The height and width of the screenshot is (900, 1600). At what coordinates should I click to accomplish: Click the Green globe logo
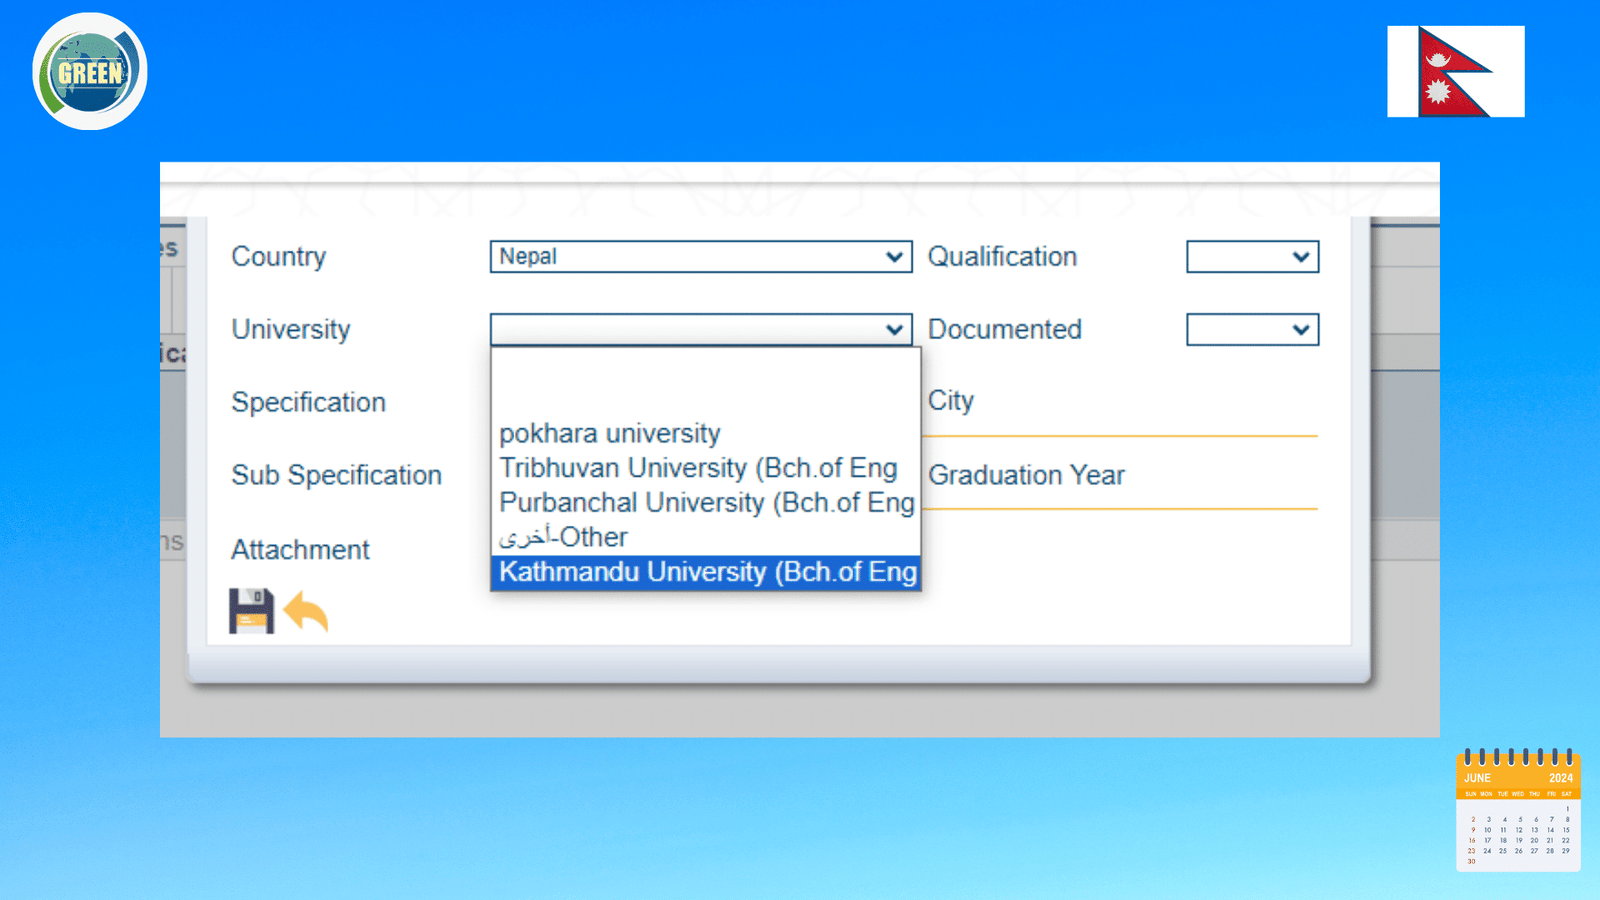90,72
